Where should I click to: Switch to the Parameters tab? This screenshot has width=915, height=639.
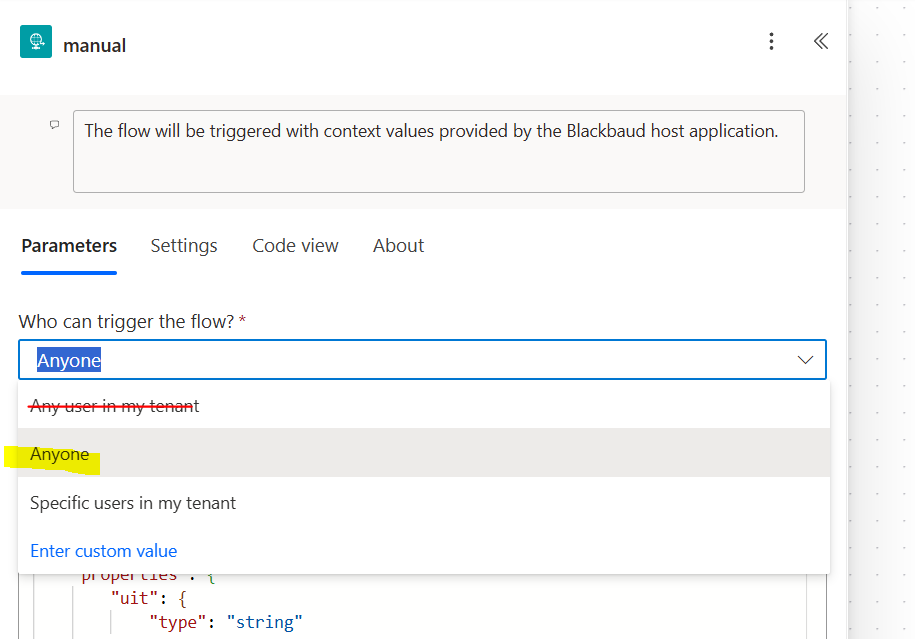point(69,246)
